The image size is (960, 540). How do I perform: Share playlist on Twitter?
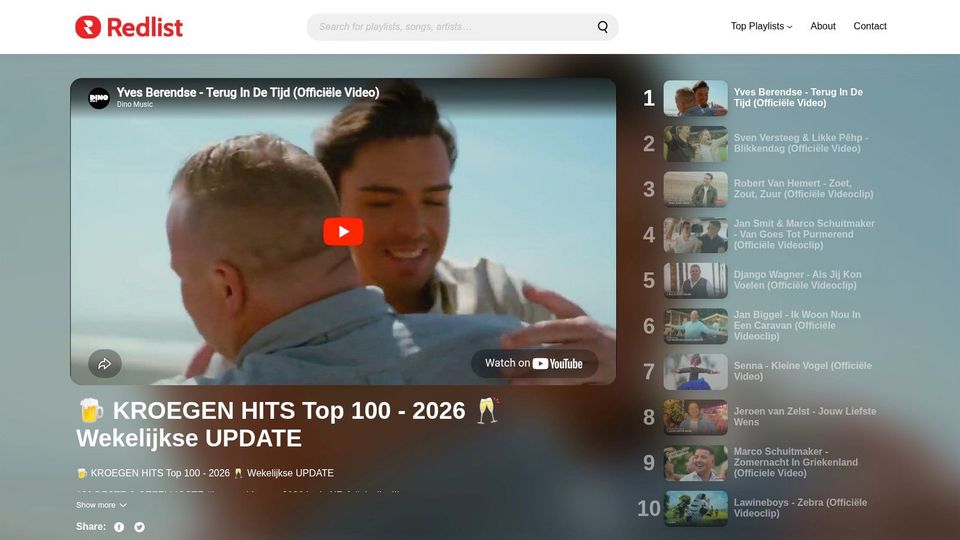pyautogui.click(x=140, y=527)
